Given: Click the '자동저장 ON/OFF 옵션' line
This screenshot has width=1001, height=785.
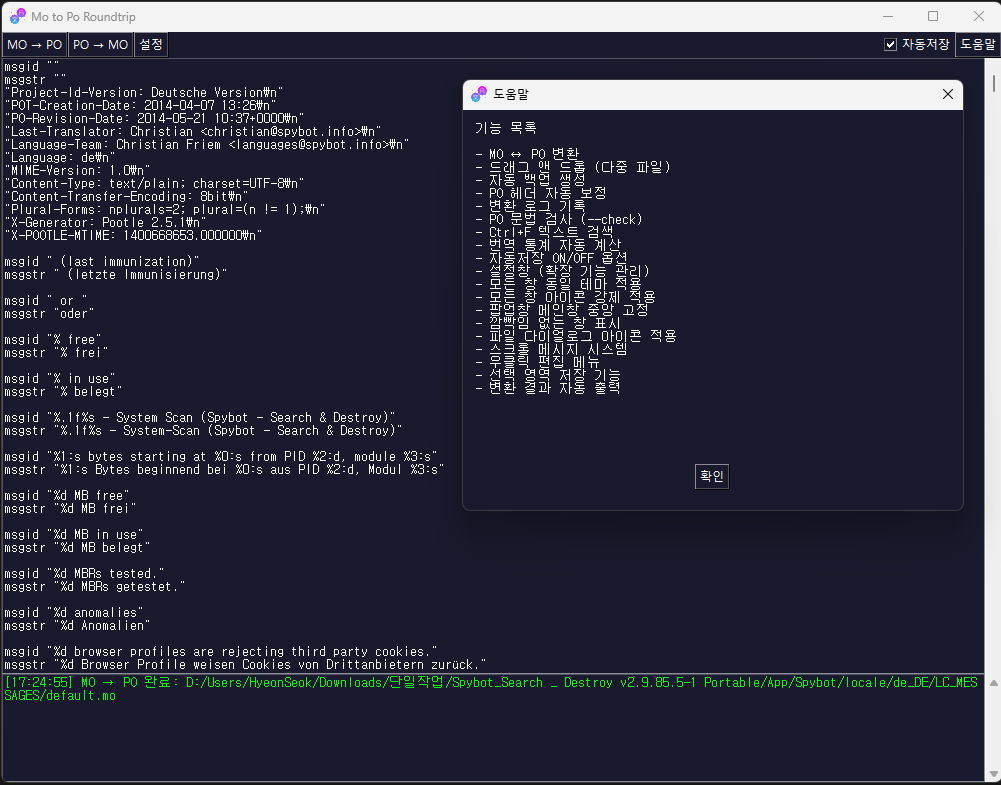Looking at the screenshot, I should 552,258.
